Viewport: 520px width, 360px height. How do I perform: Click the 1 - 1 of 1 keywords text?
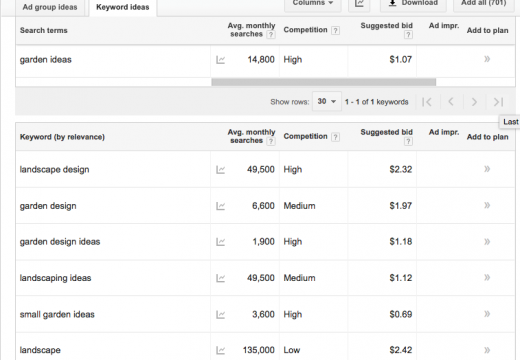(377, 102)
